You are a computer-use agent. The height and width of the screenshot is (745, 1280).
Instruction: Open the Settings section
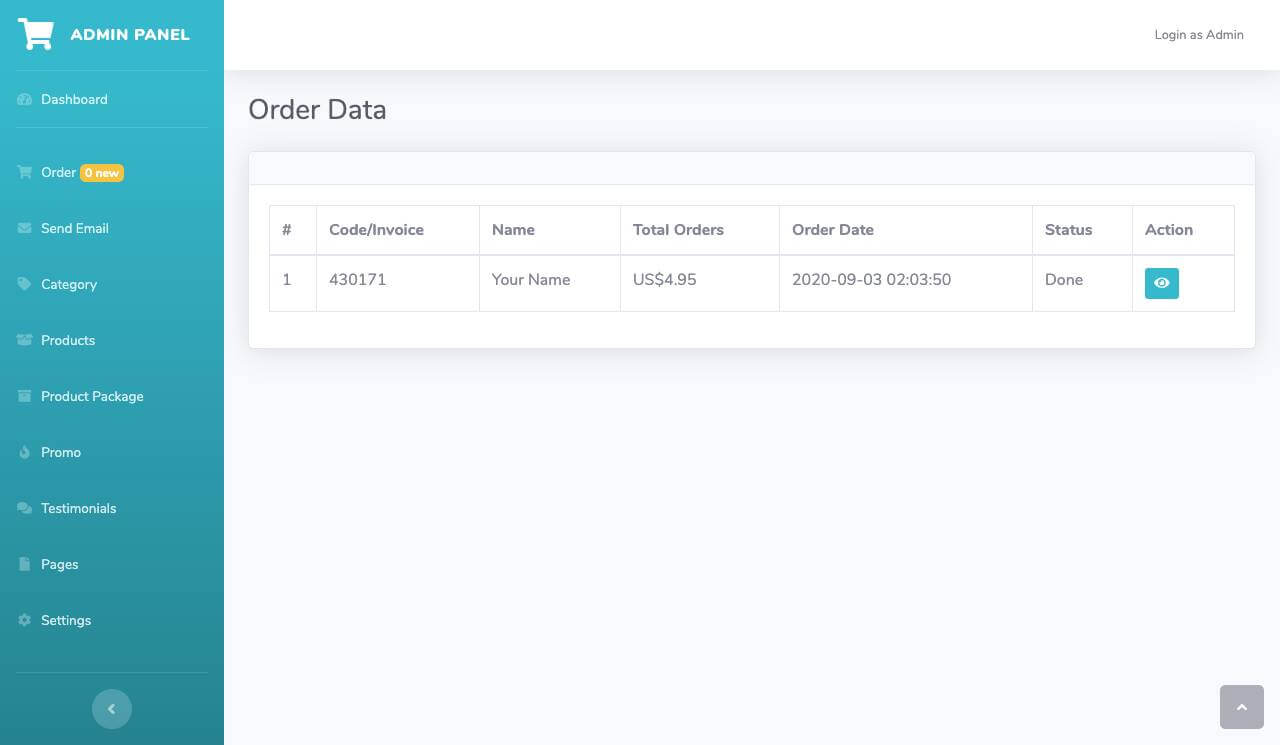tap(112, 620)
